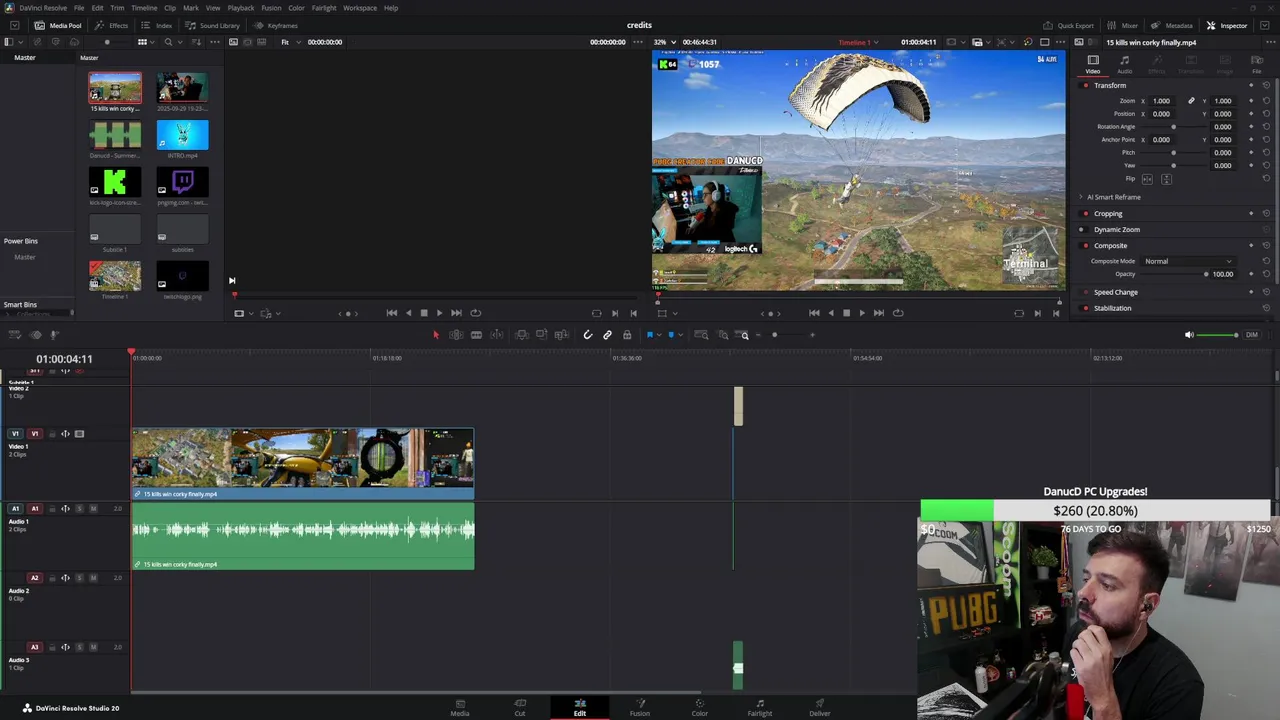Viewport: 1280px width, 720px height.
Task: Add a blue flag to clip
Action: (650, 335)
